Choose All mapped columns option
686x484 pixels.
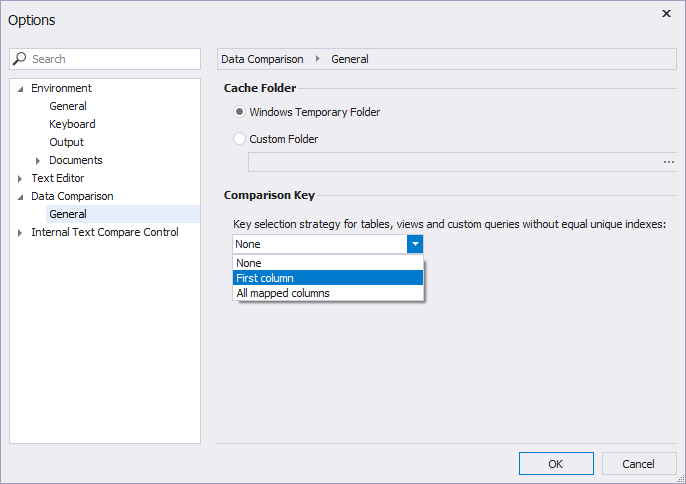pyautogui.click(x=328, y=293)
